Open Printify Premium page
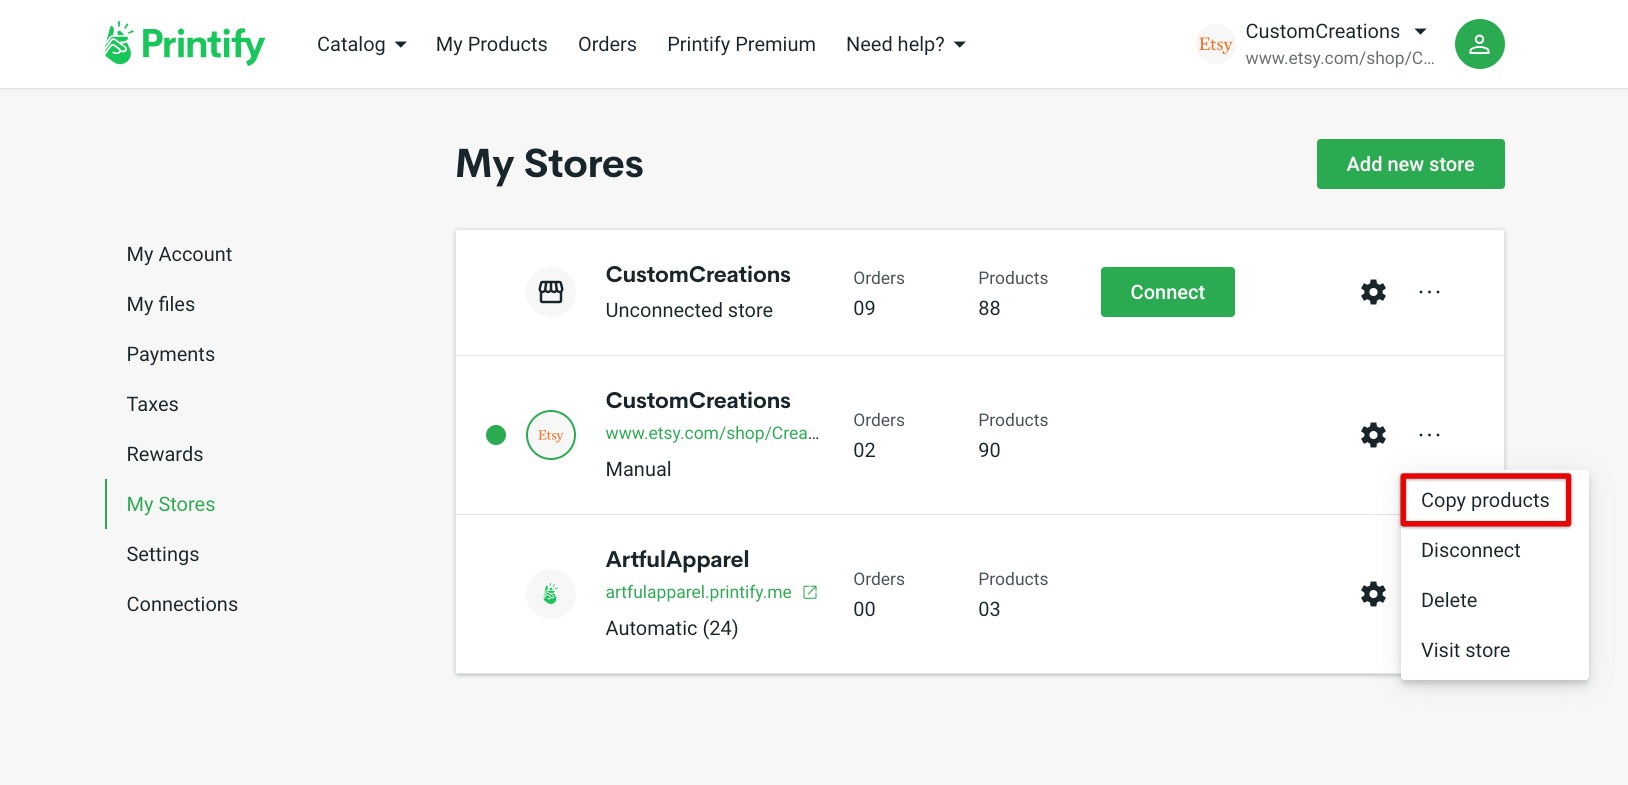The height and width of the screenshot is (785, 1628). (x=742, y=44)
